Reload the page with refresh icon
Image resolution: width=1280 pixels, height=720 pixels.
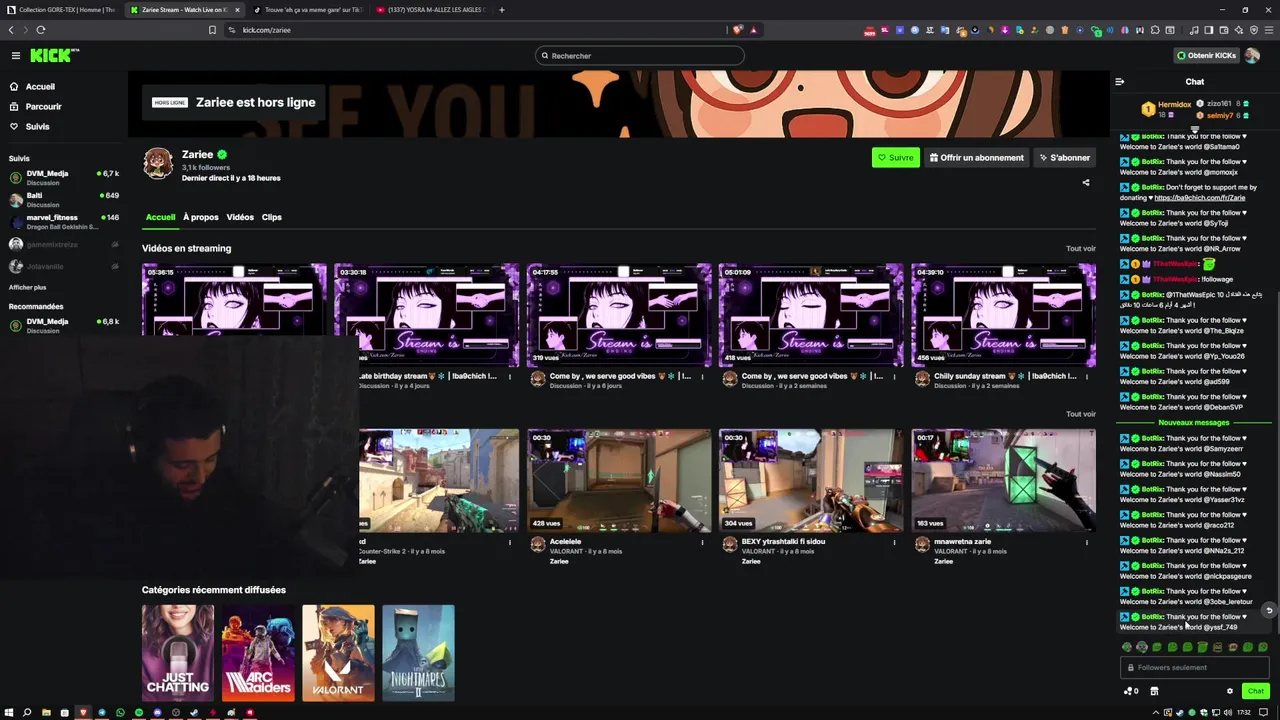[x=41, y=30]
